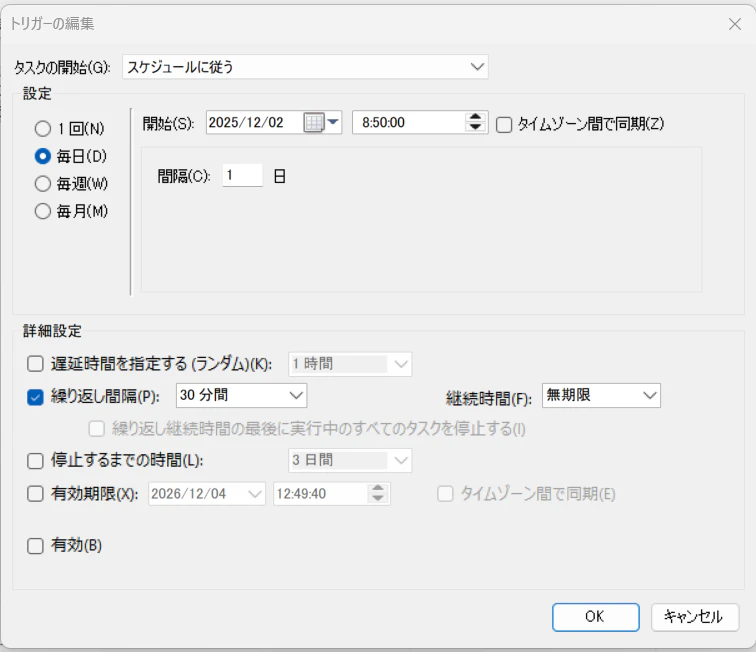Screen dimensions: 756x652
Task: Uncheck 繰り返し間隔(P) checkbox
Action: click(x=35, y=397)
